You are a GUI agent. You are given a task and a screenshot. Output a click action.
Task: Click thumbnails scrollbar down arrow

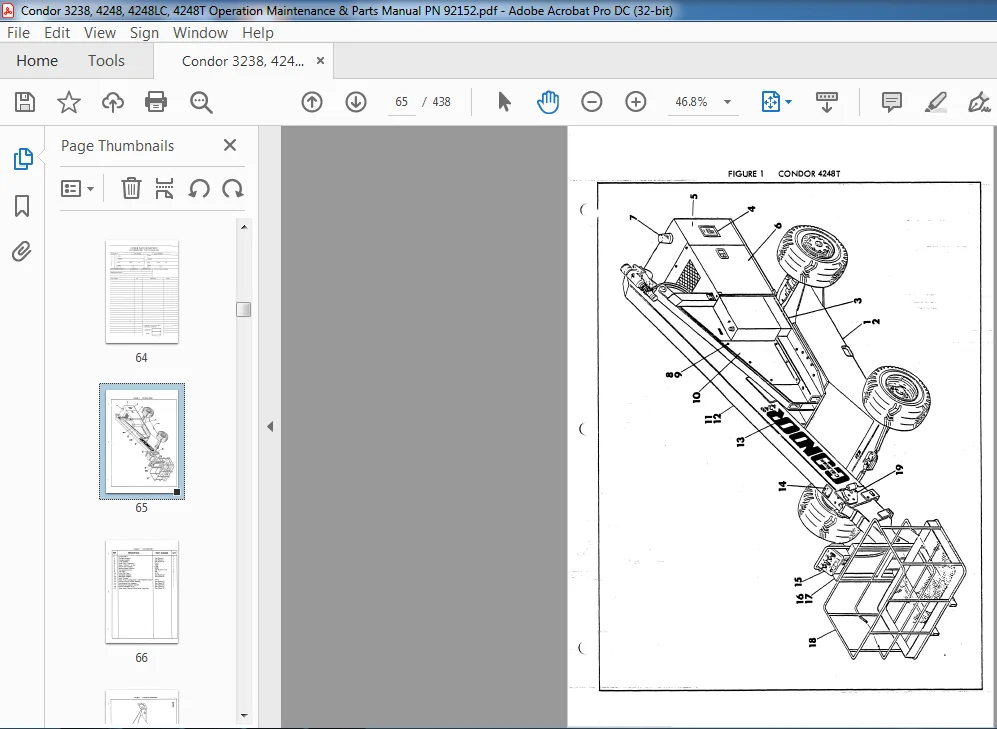(x=244, y=716)
